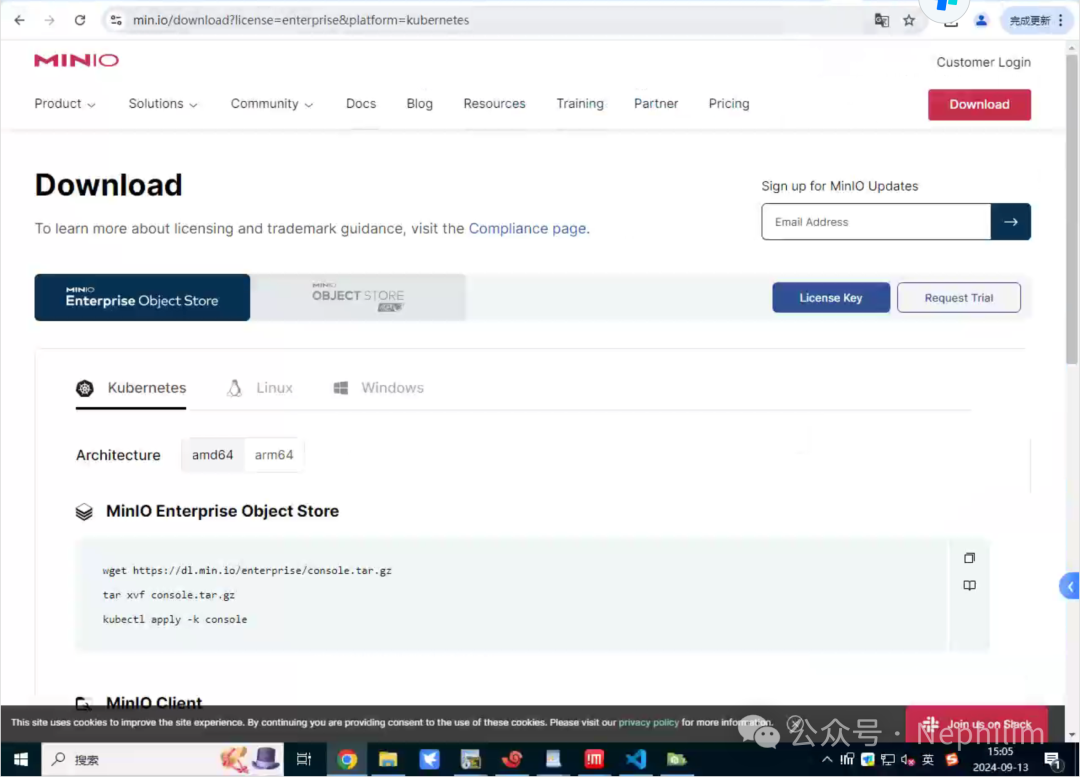Click the tar xvf console.tar.gz line

169,594
